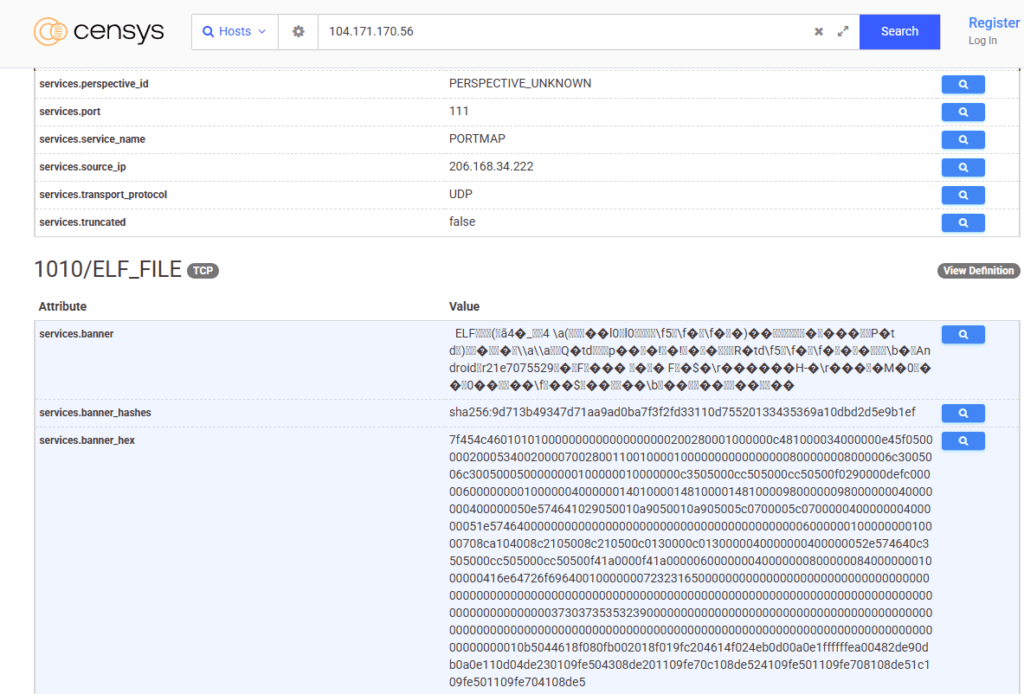Search the services.banner_hashes sha256 value
The image size is (1024, 694).
961,412
